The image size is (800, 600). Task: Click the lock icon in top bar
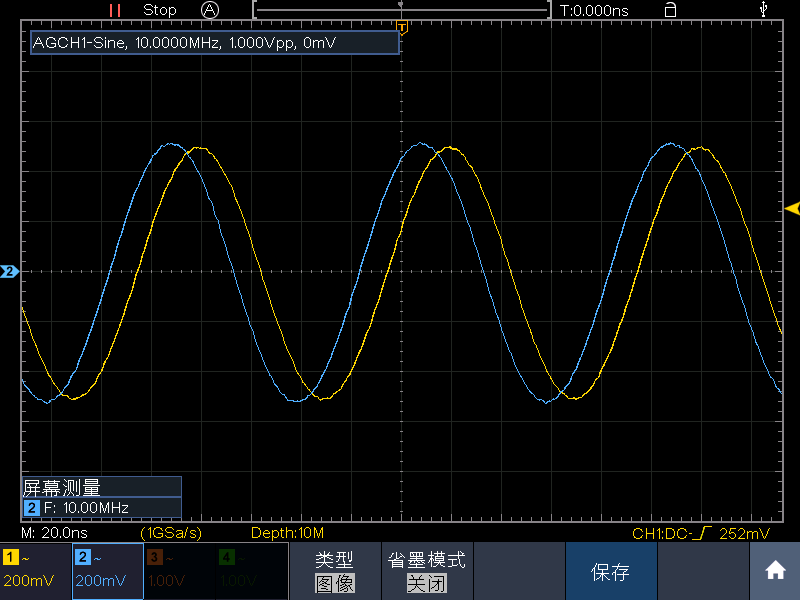(x=670, y=10)
